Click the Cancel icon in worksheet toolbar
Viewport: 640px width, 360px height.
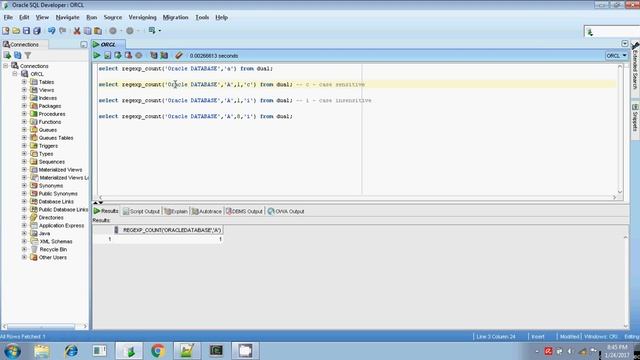pos(139,56)
